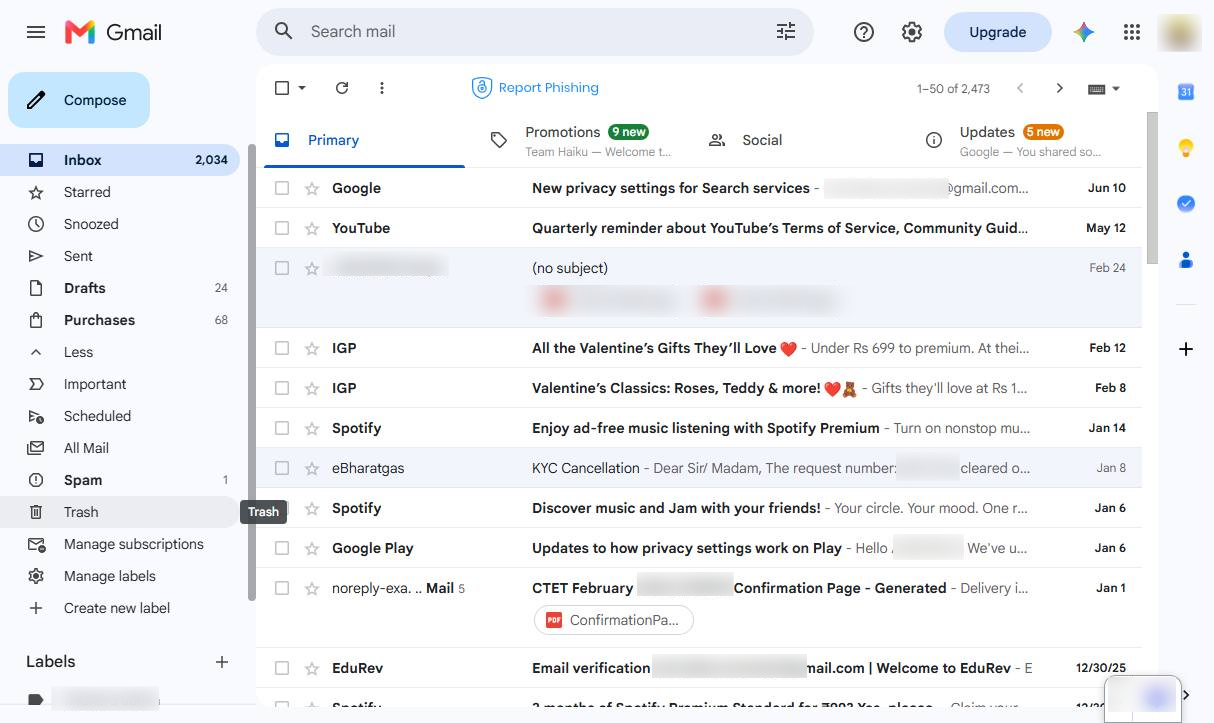
Task: Open the Snoozed folder
Action: coord(120,224)
